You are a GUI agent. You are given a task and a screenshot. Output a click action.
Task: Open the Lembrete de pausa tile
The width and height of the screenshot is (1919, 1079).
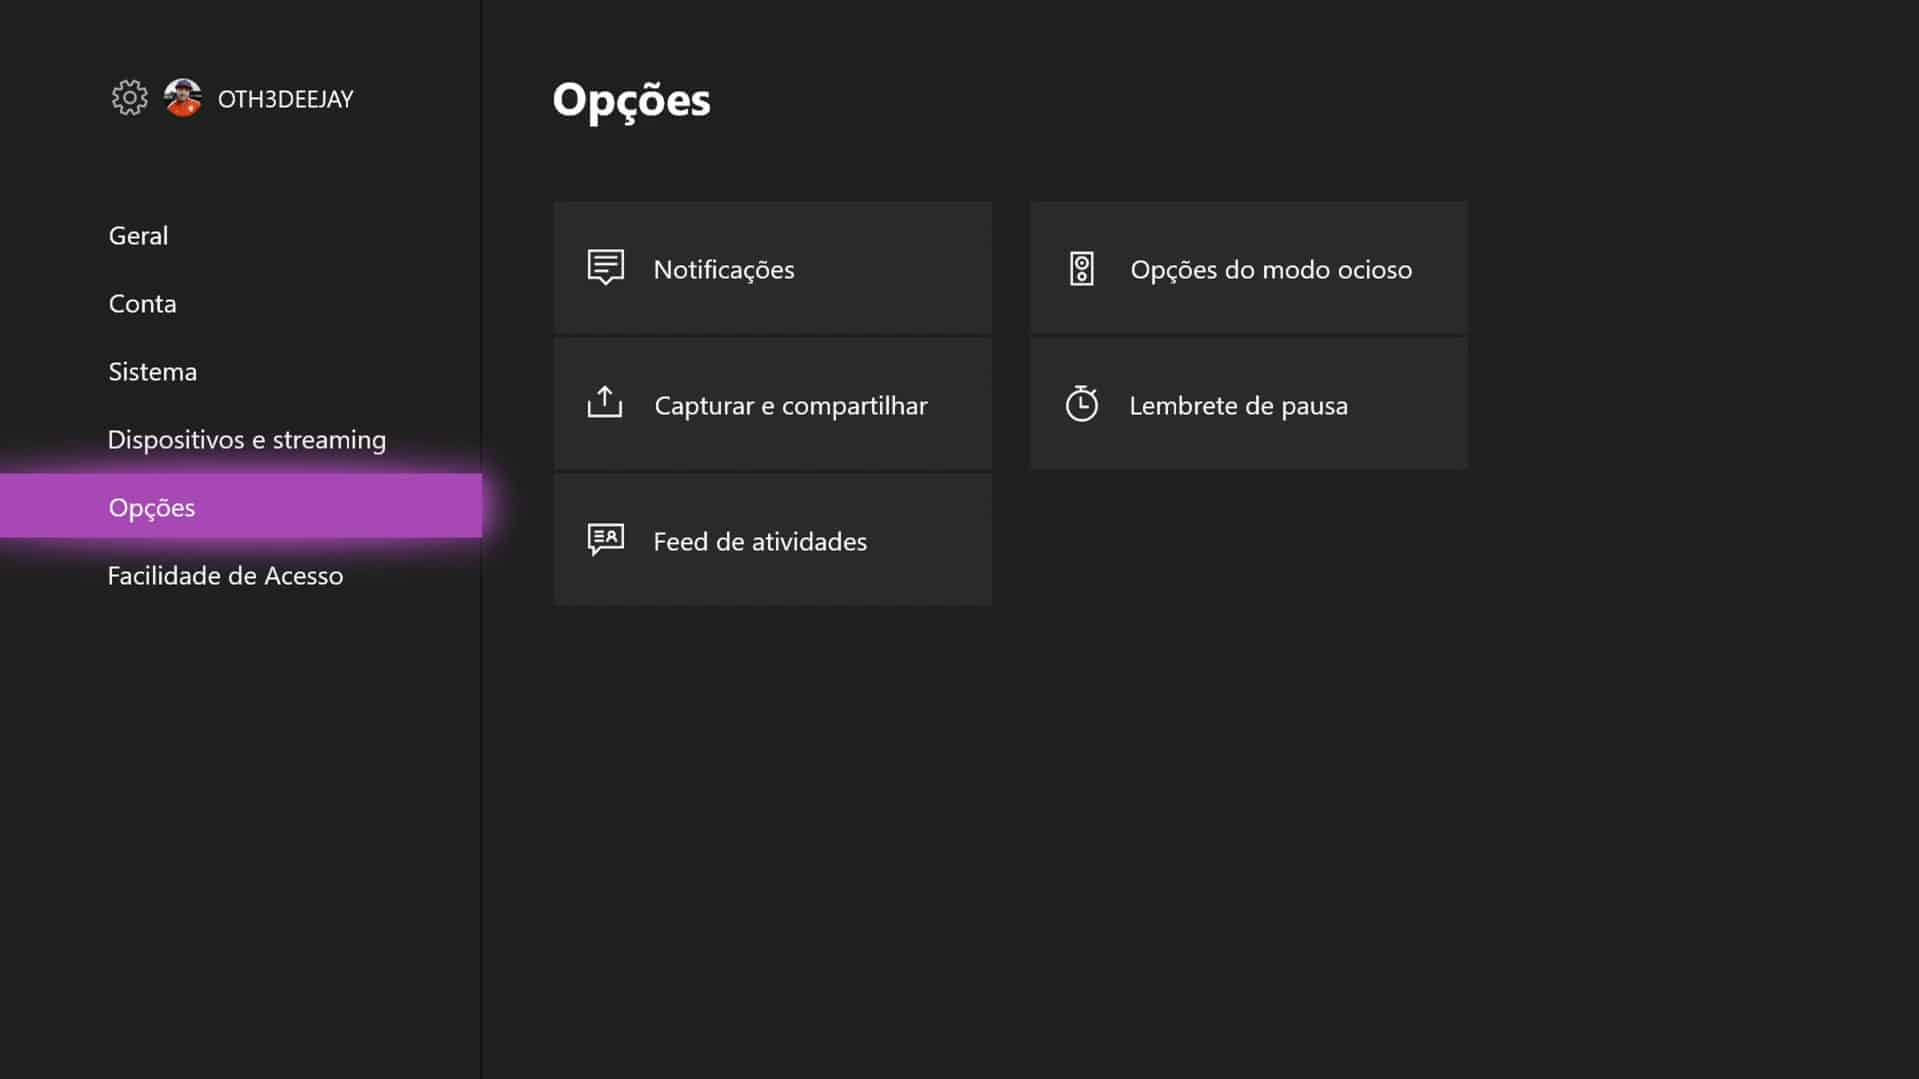point(1248,403)
